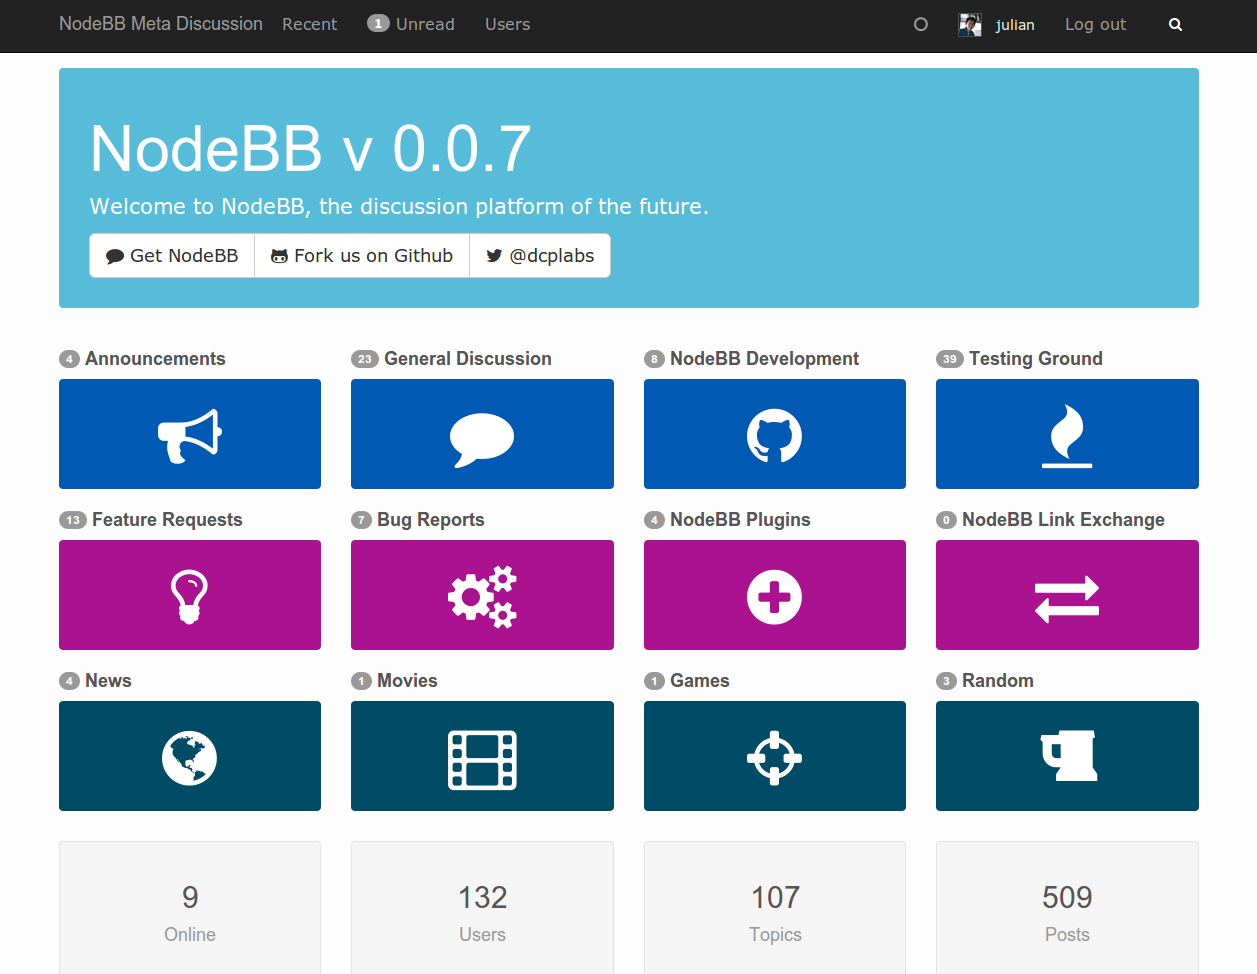Screen dimensions: 1257x974
Task: Open NodeBB Link Exchange arrows tile
Action: [1067, 595]
